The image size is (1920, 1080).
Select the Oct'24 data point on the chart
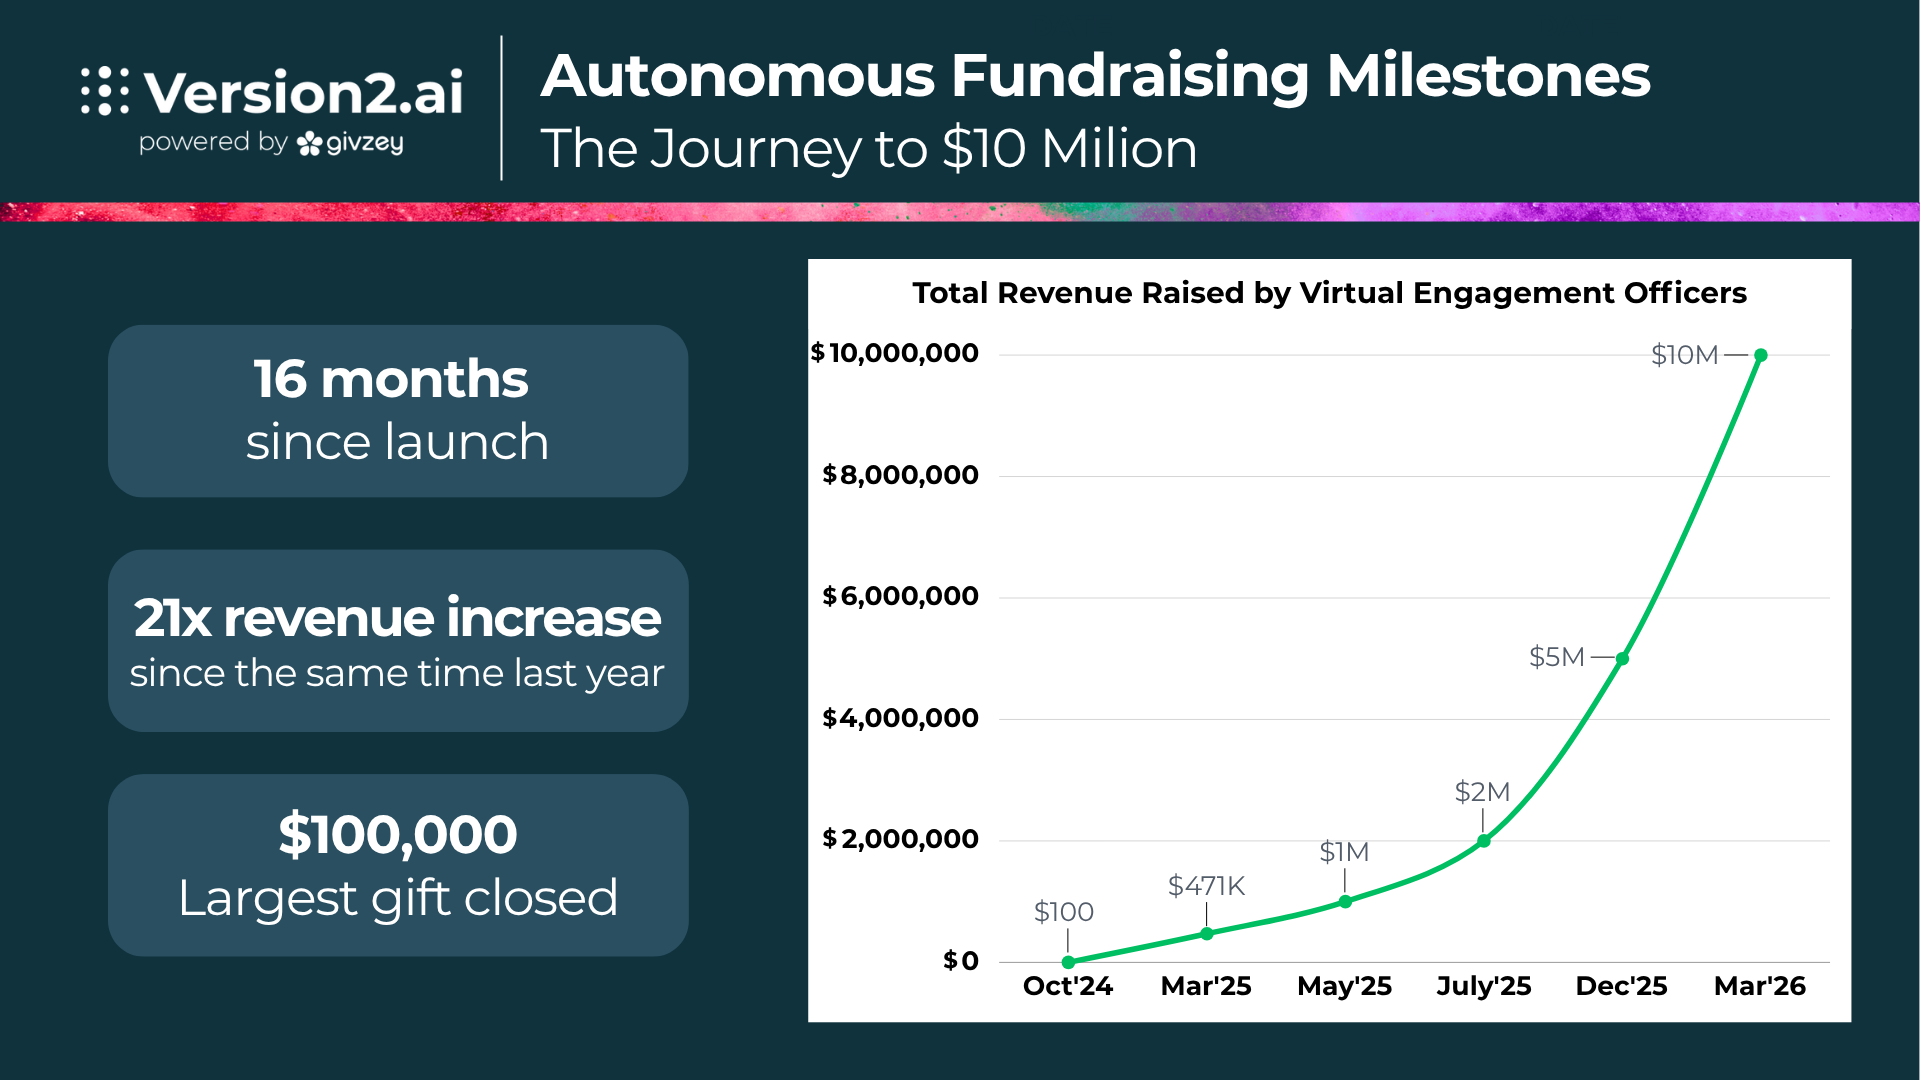point(1068,962)
